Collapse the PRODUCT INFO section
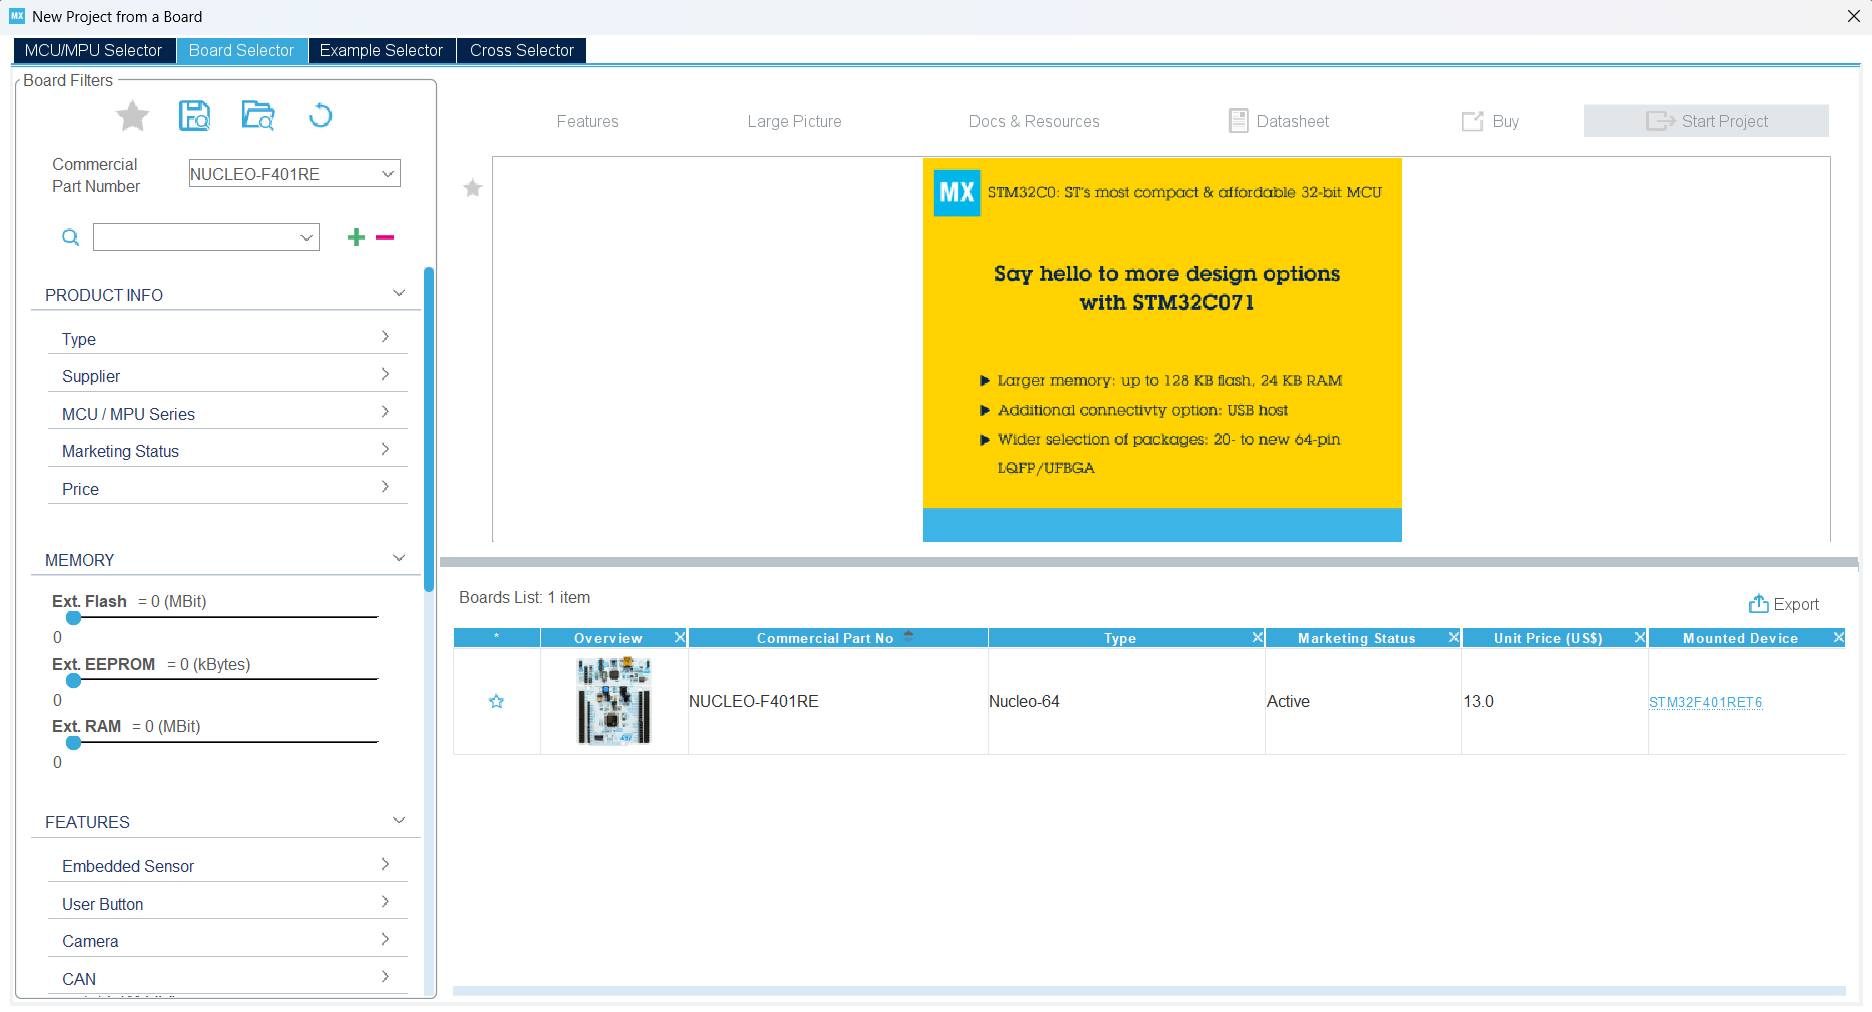This screenshot has height=1012, width=1872. pyautogui.click(x=399, y=293)
